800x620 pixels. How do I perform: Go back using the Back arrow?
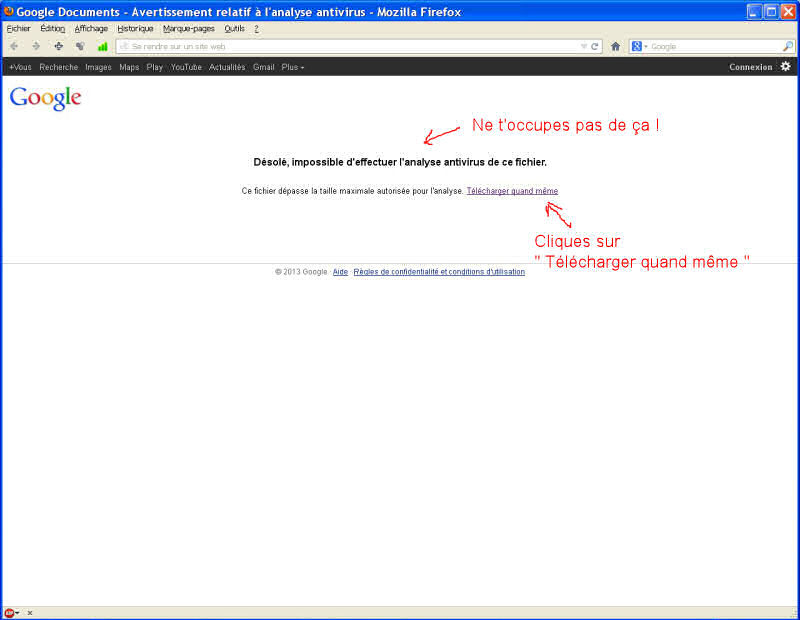point(14,46)
